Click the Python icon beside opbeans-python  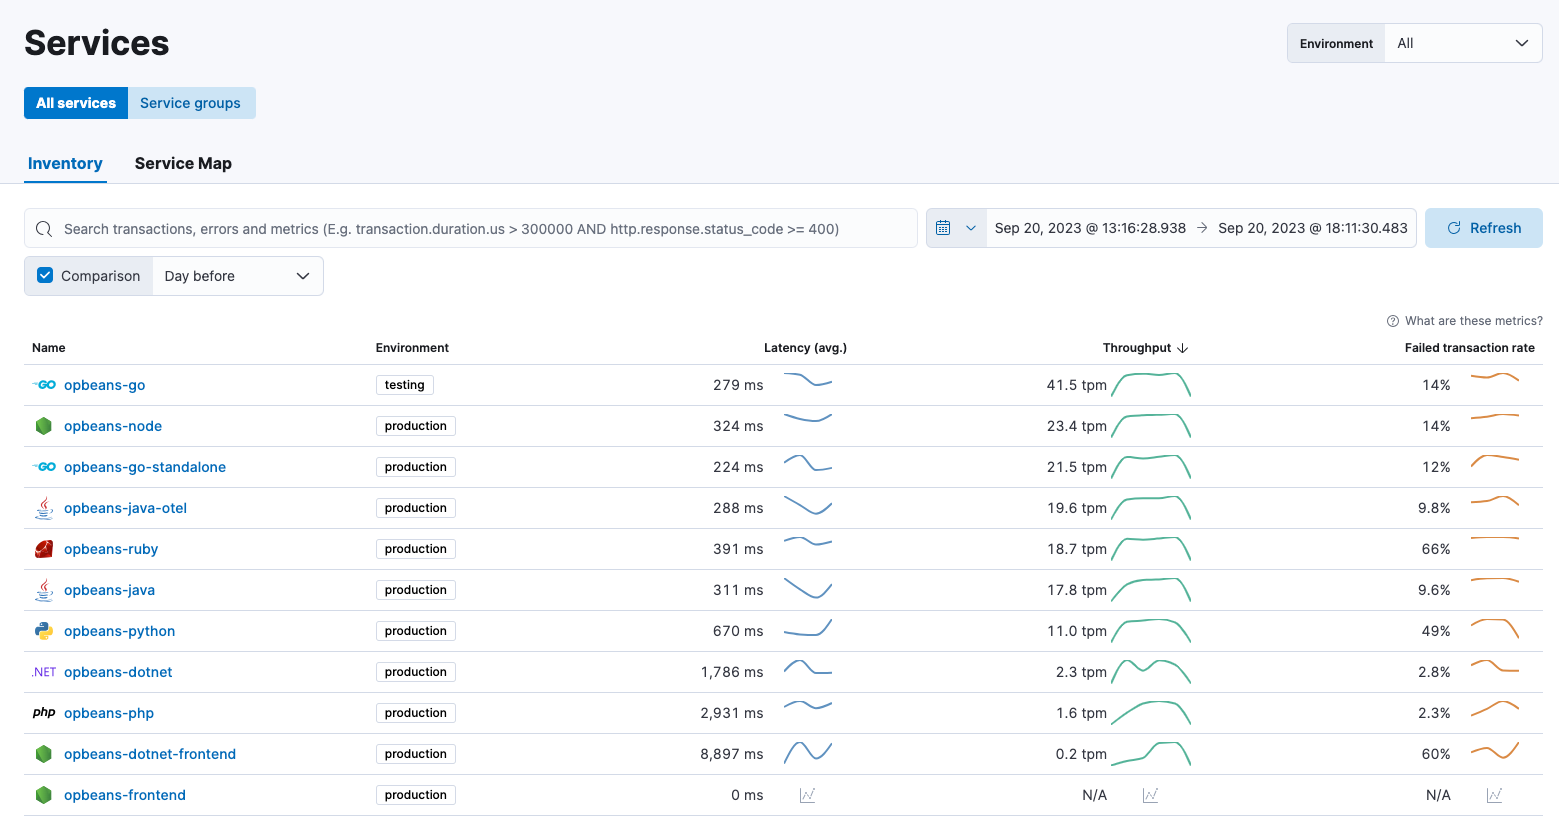tap(44, 631)
